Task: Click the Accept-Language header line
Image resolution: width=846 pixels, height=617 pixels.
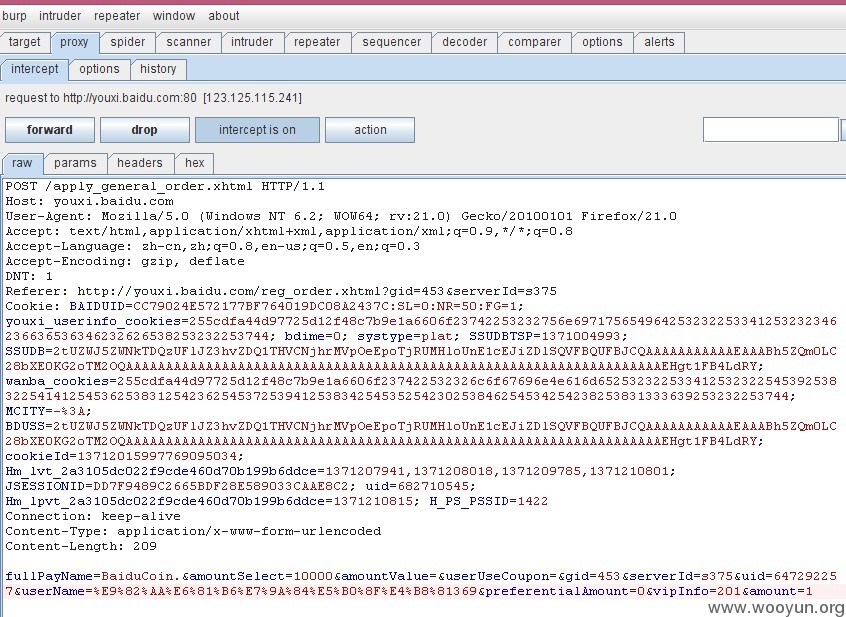Action: [x=213, y=246]
